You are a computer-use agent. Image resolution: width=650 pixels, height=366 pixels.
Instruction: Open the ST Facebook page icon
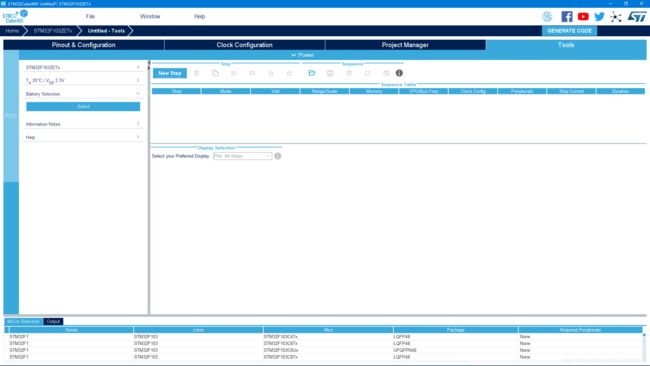pos(567,17)
